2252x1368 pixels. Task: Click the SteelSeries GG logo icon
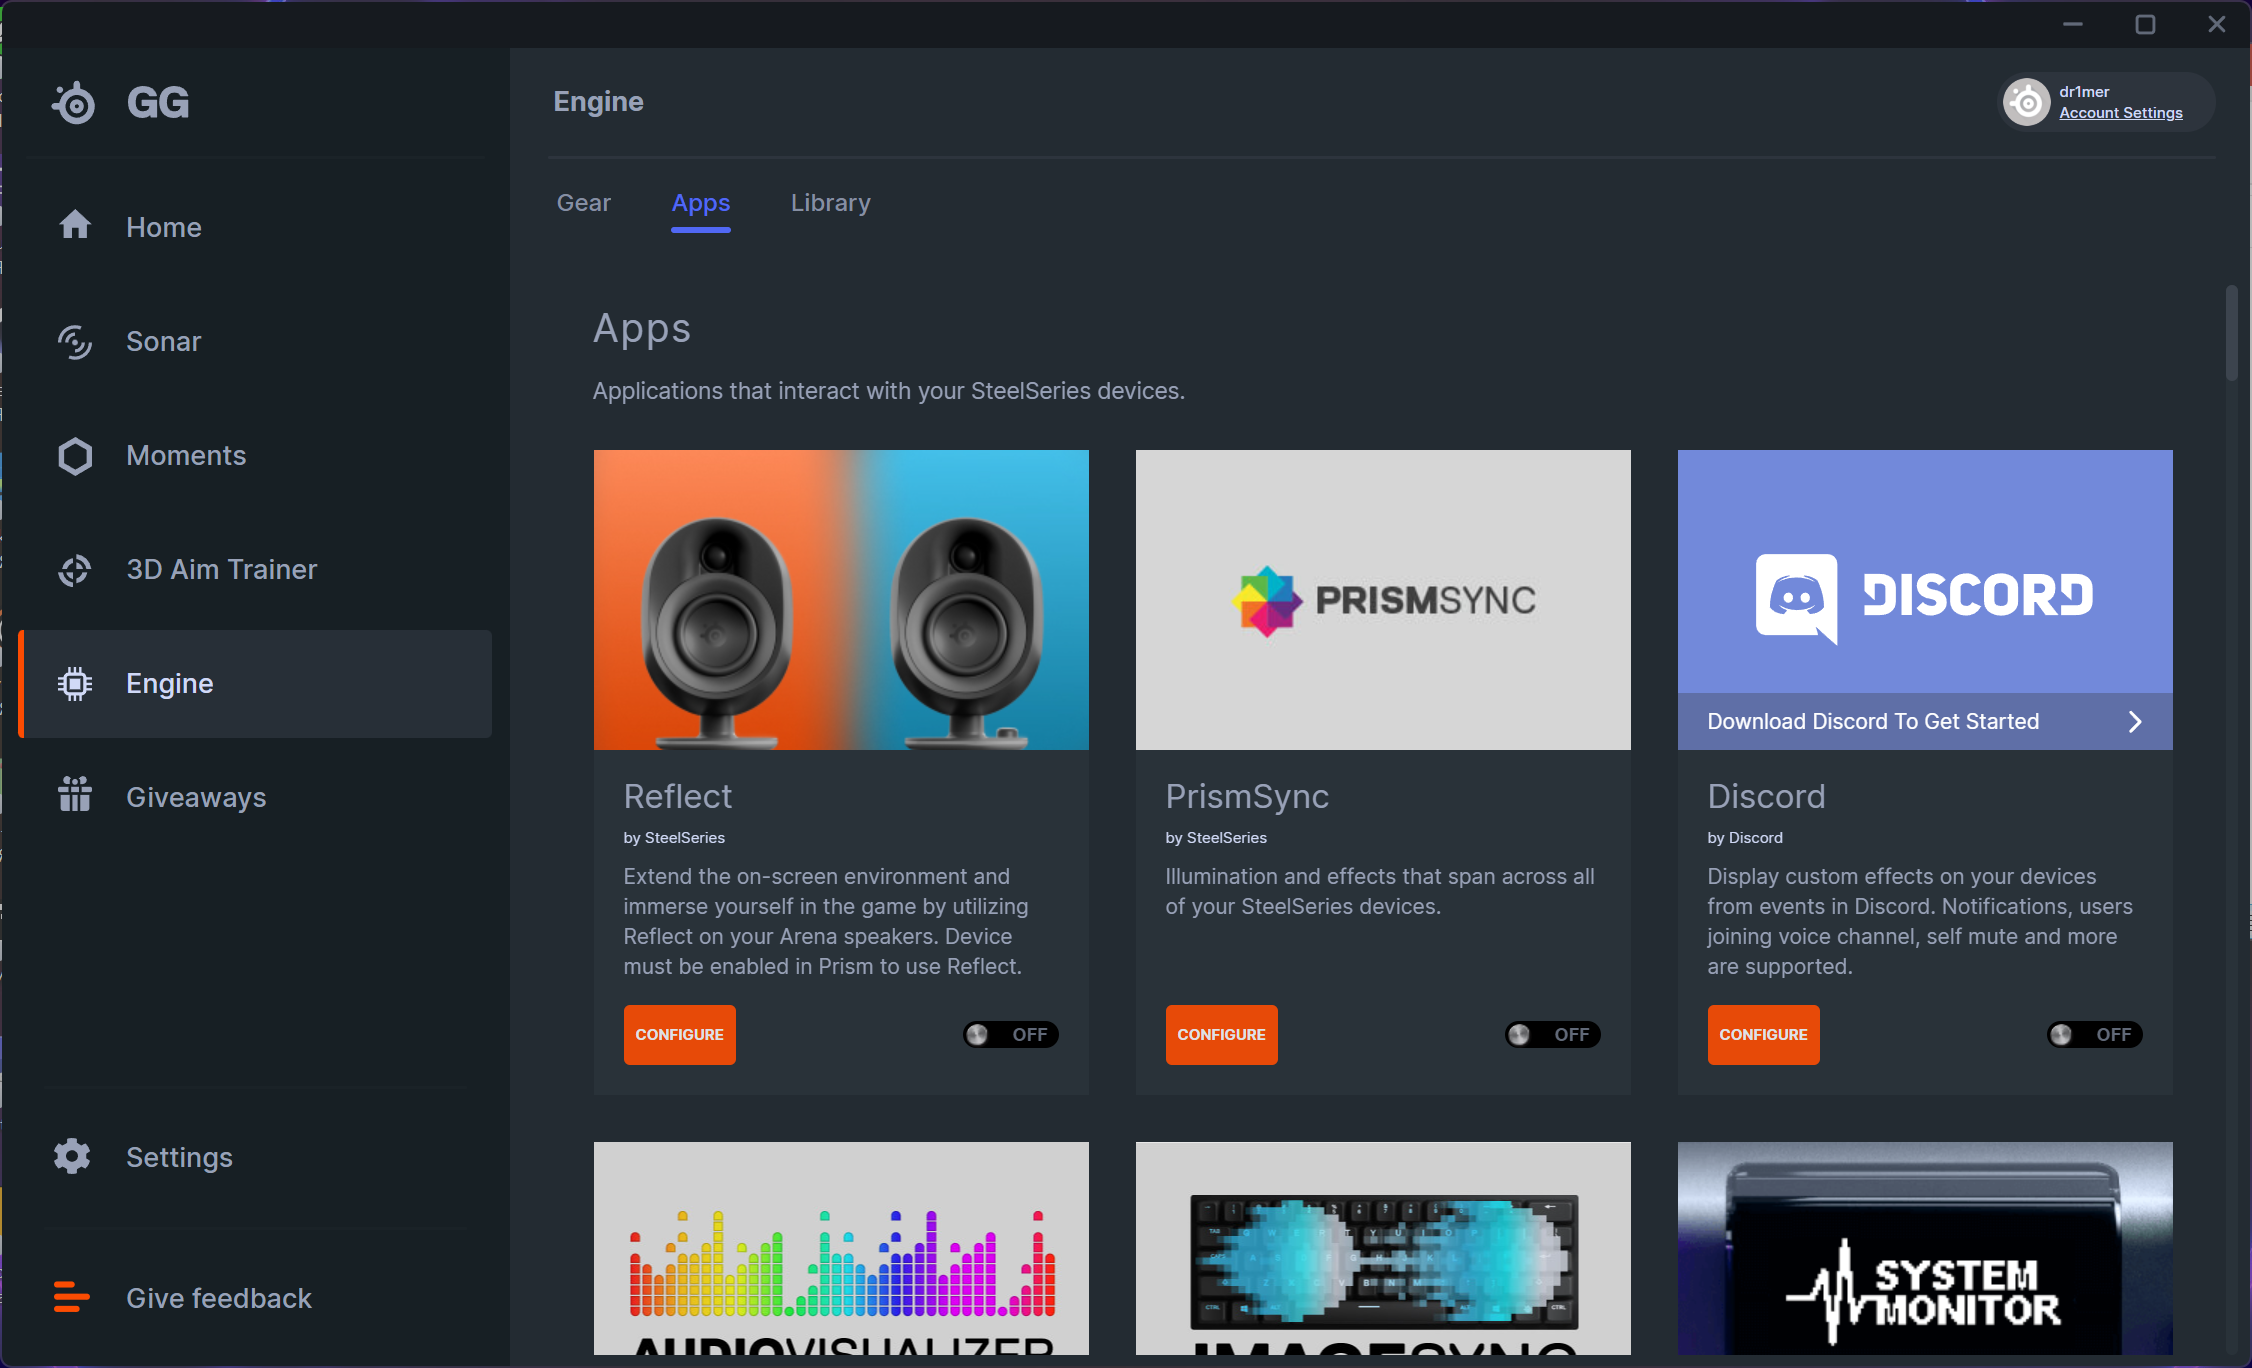(x=74, y=102)
